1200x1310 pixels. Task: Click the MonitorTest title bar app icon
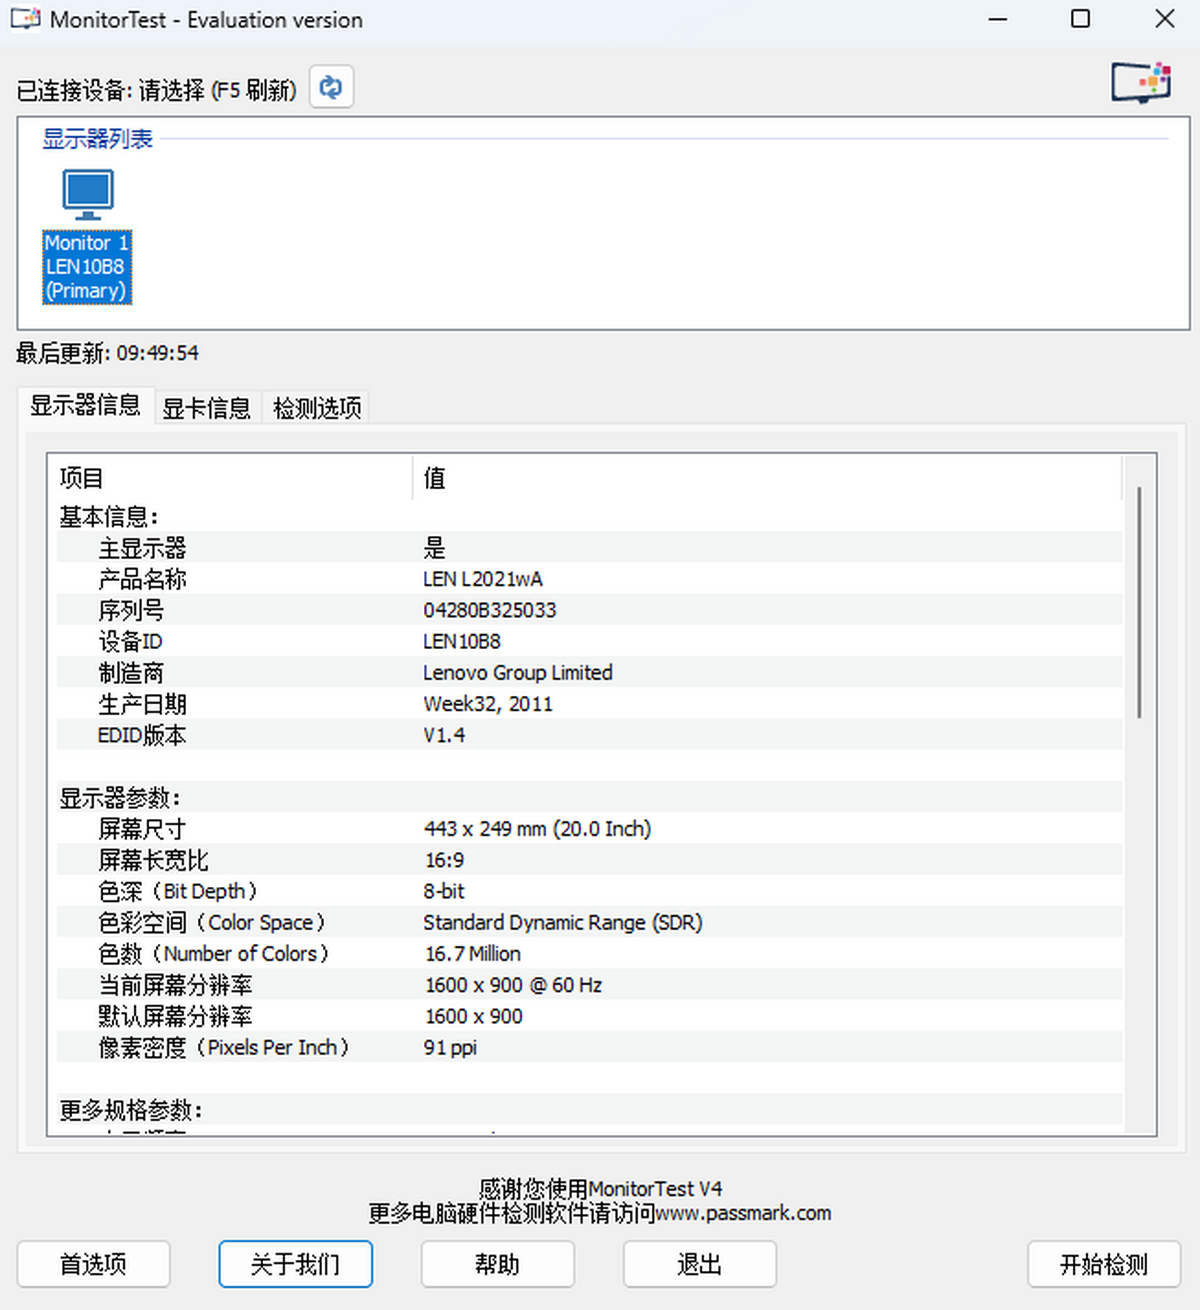pos(26,19)
